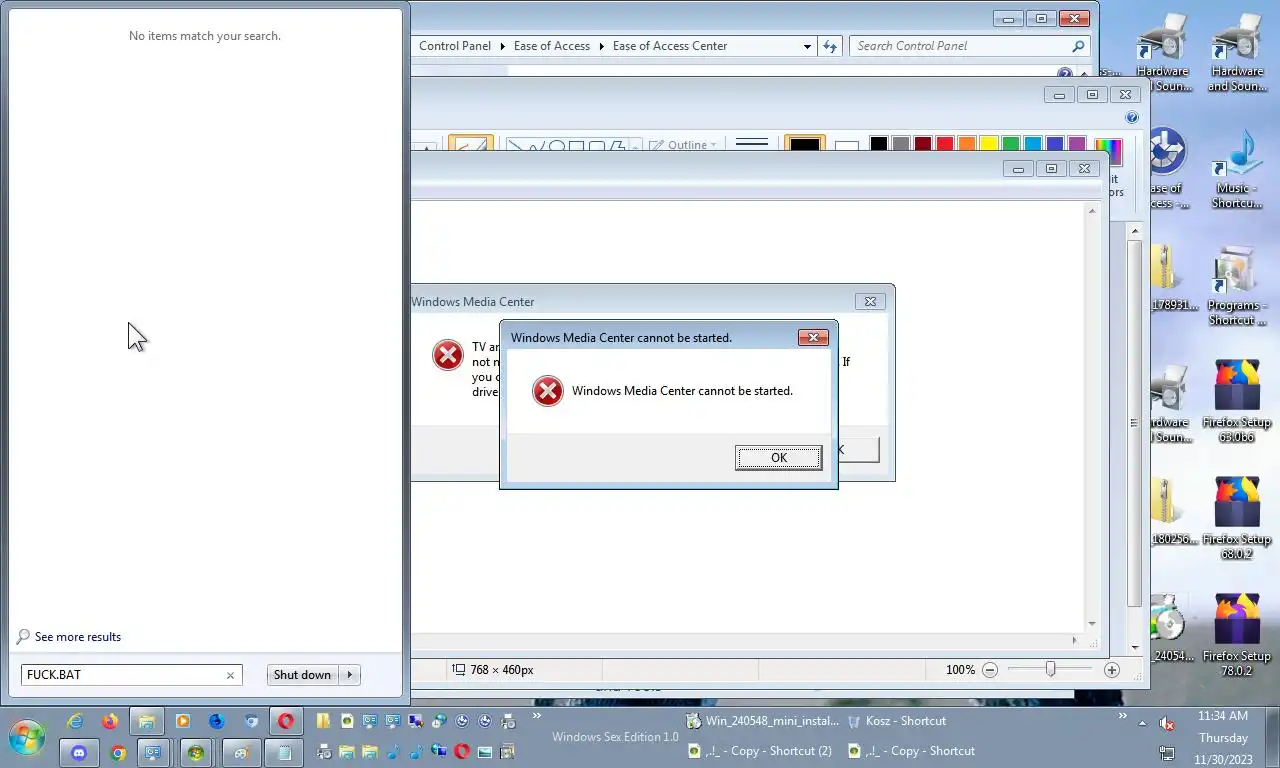Screen dimensions: 1280x768
Task: Click Ease of Access breadcrumb in Control Panel
Action: [552, 46]
